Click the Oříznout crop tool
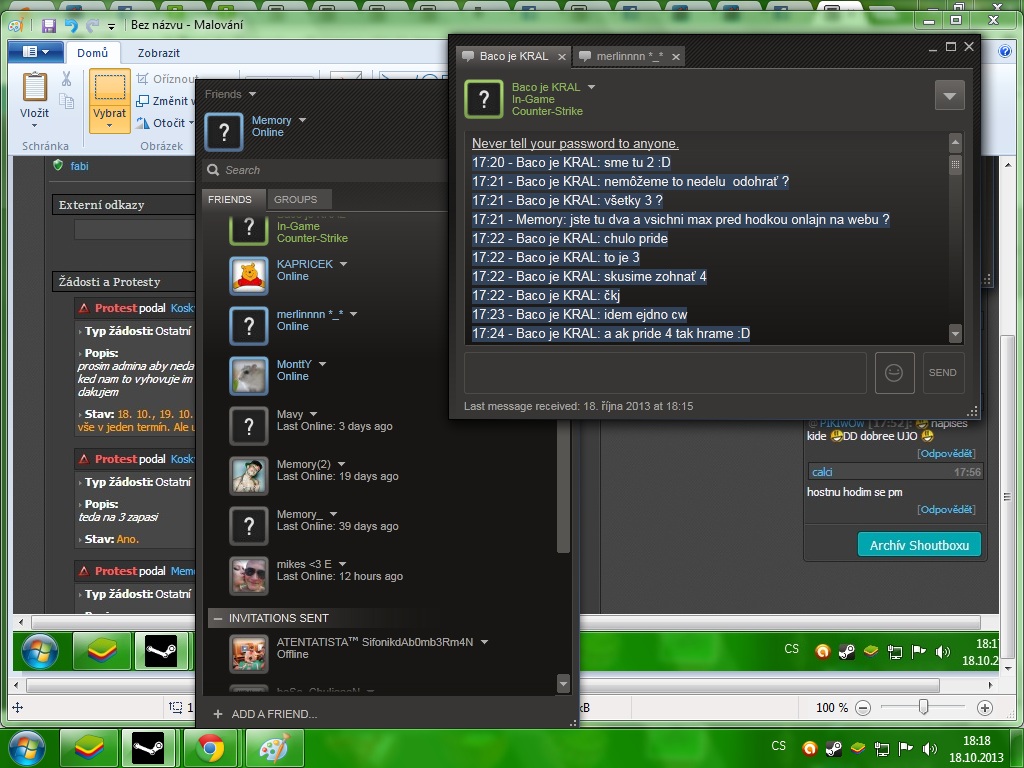This screenshot has height=768, width=1024. coord(167,79)
